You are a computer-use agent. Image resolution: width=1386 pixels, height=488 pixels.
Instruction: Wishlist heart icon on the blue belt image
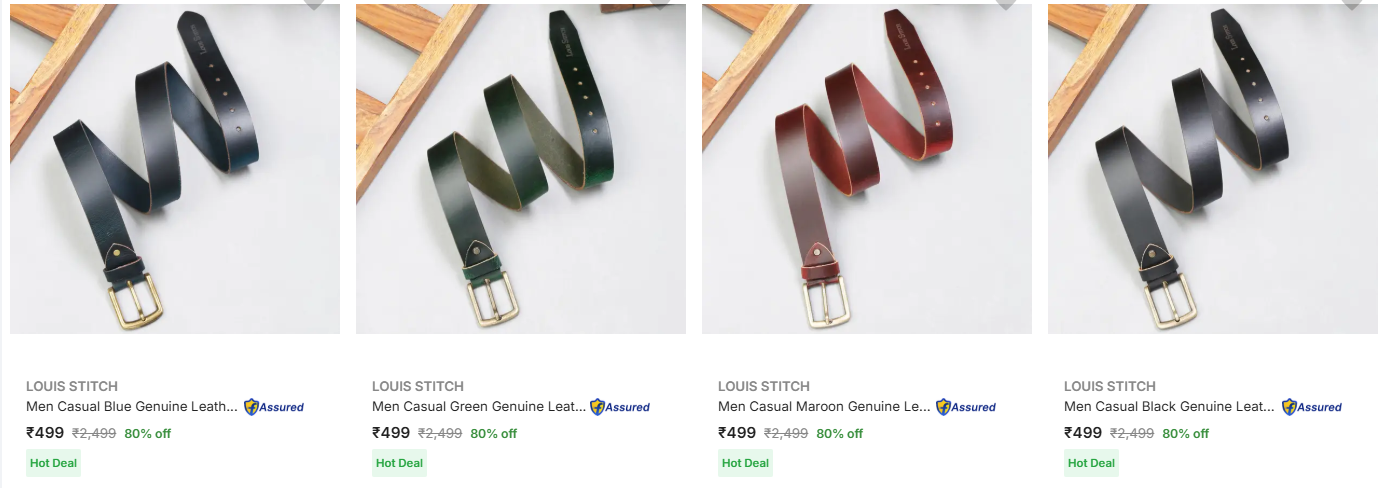tap(314, 3)
